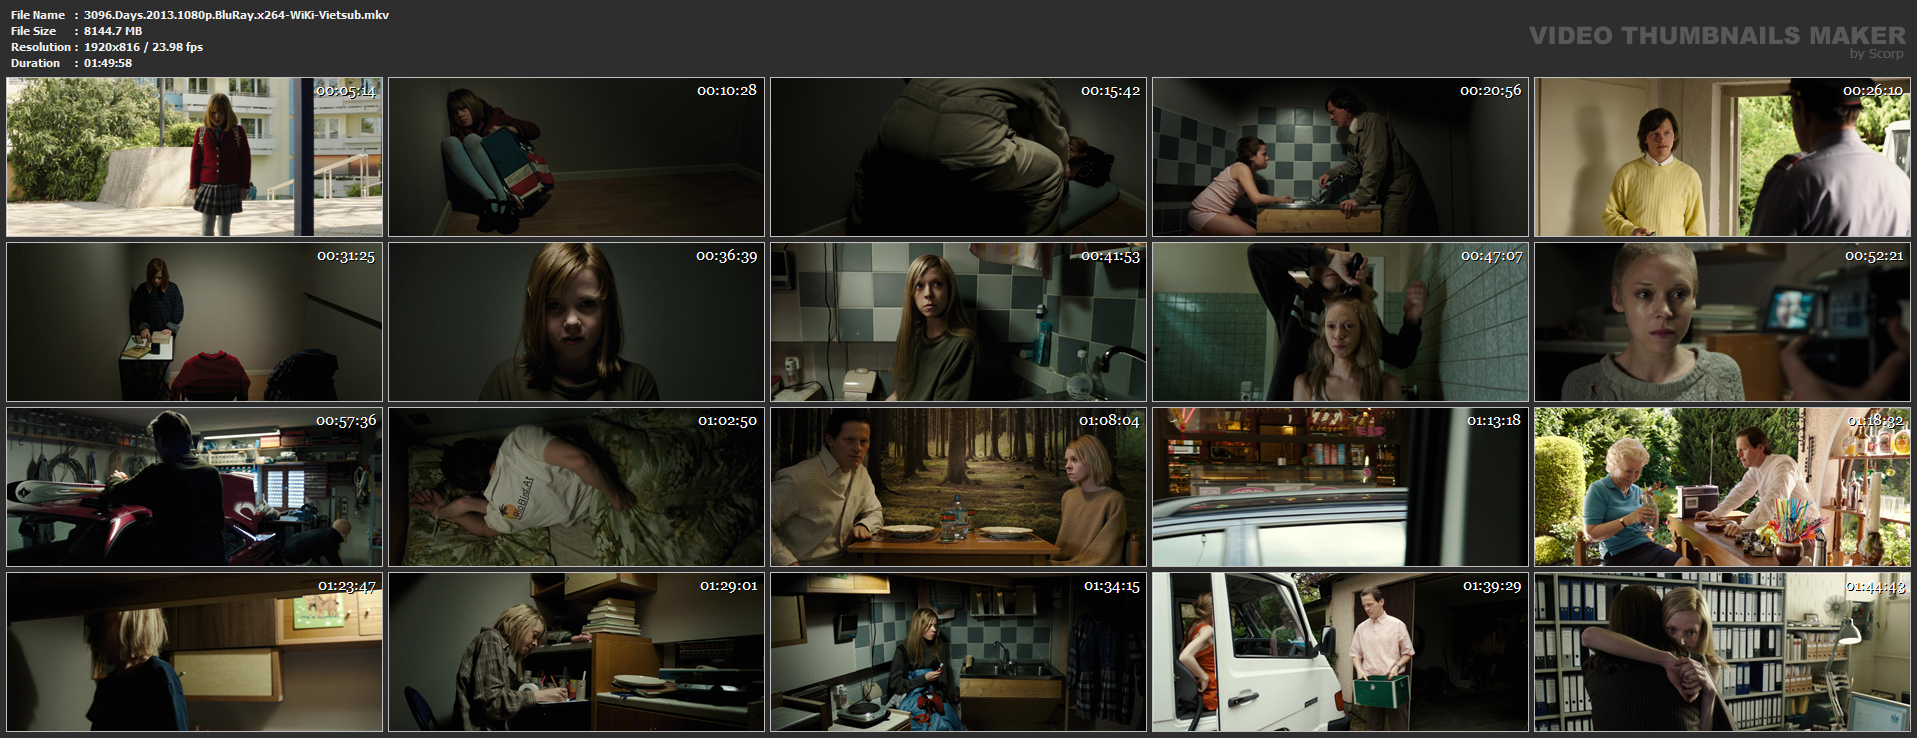Open the 01:13:18 van window thumbnail
This screenshot has width=1917, height=738.
coord(1340,487)
